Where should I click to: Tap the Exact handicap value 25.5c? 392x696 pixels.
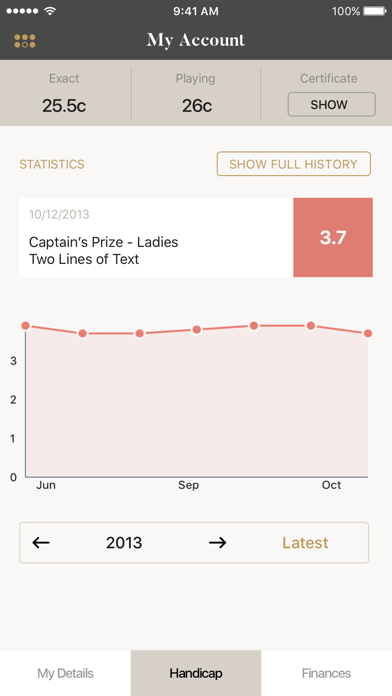[x=64, y=106]
